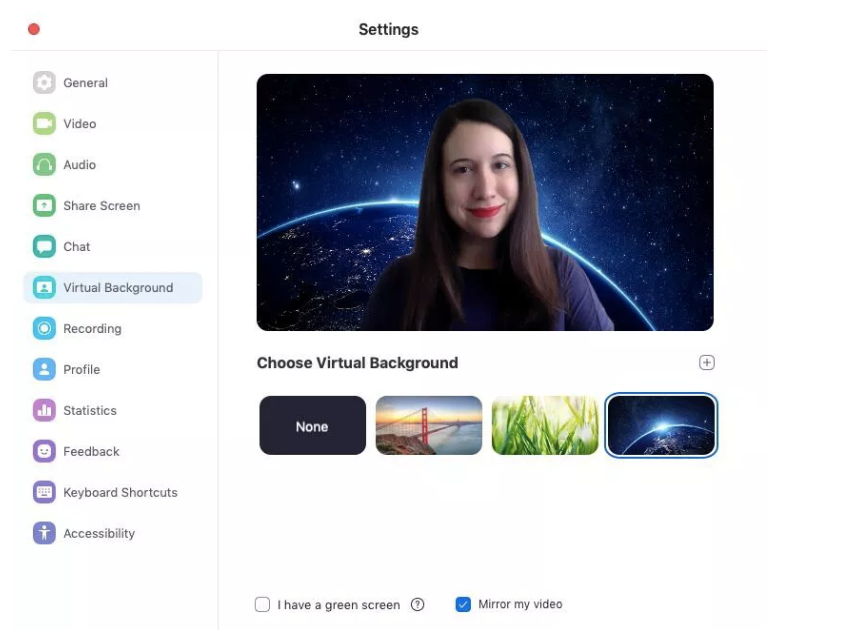Click the Audio headphones icon
Viewport: 852px width, 630px height.
pyautogui.click(x=44, y=165)
